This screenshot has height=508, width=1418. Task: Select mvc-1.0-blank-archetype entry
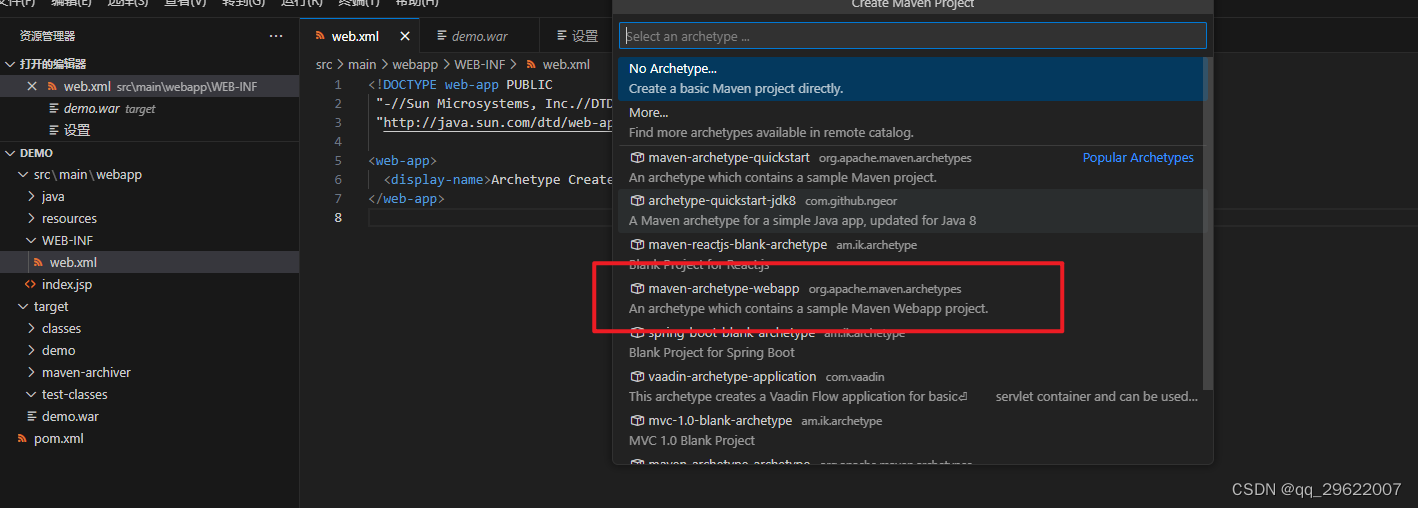909,431
